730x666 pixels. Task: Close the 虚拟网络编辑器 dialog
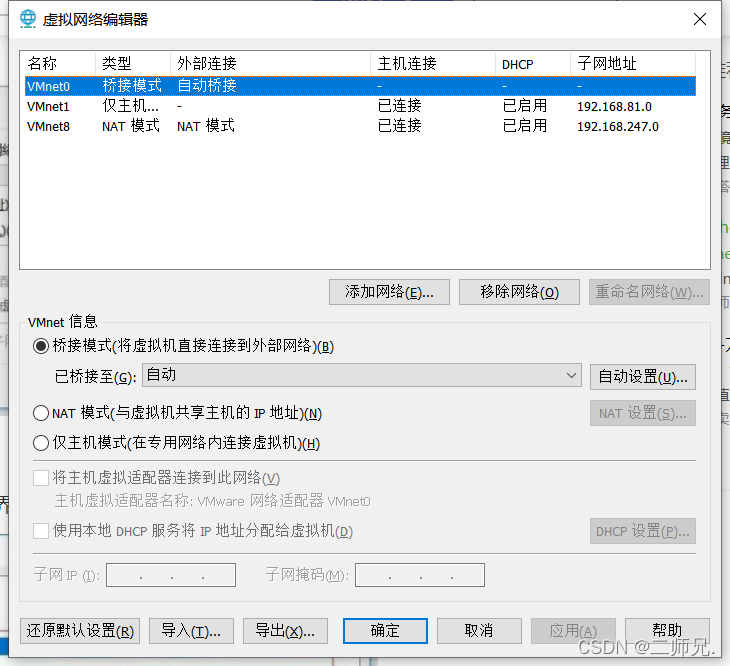(x=700, y=19)
